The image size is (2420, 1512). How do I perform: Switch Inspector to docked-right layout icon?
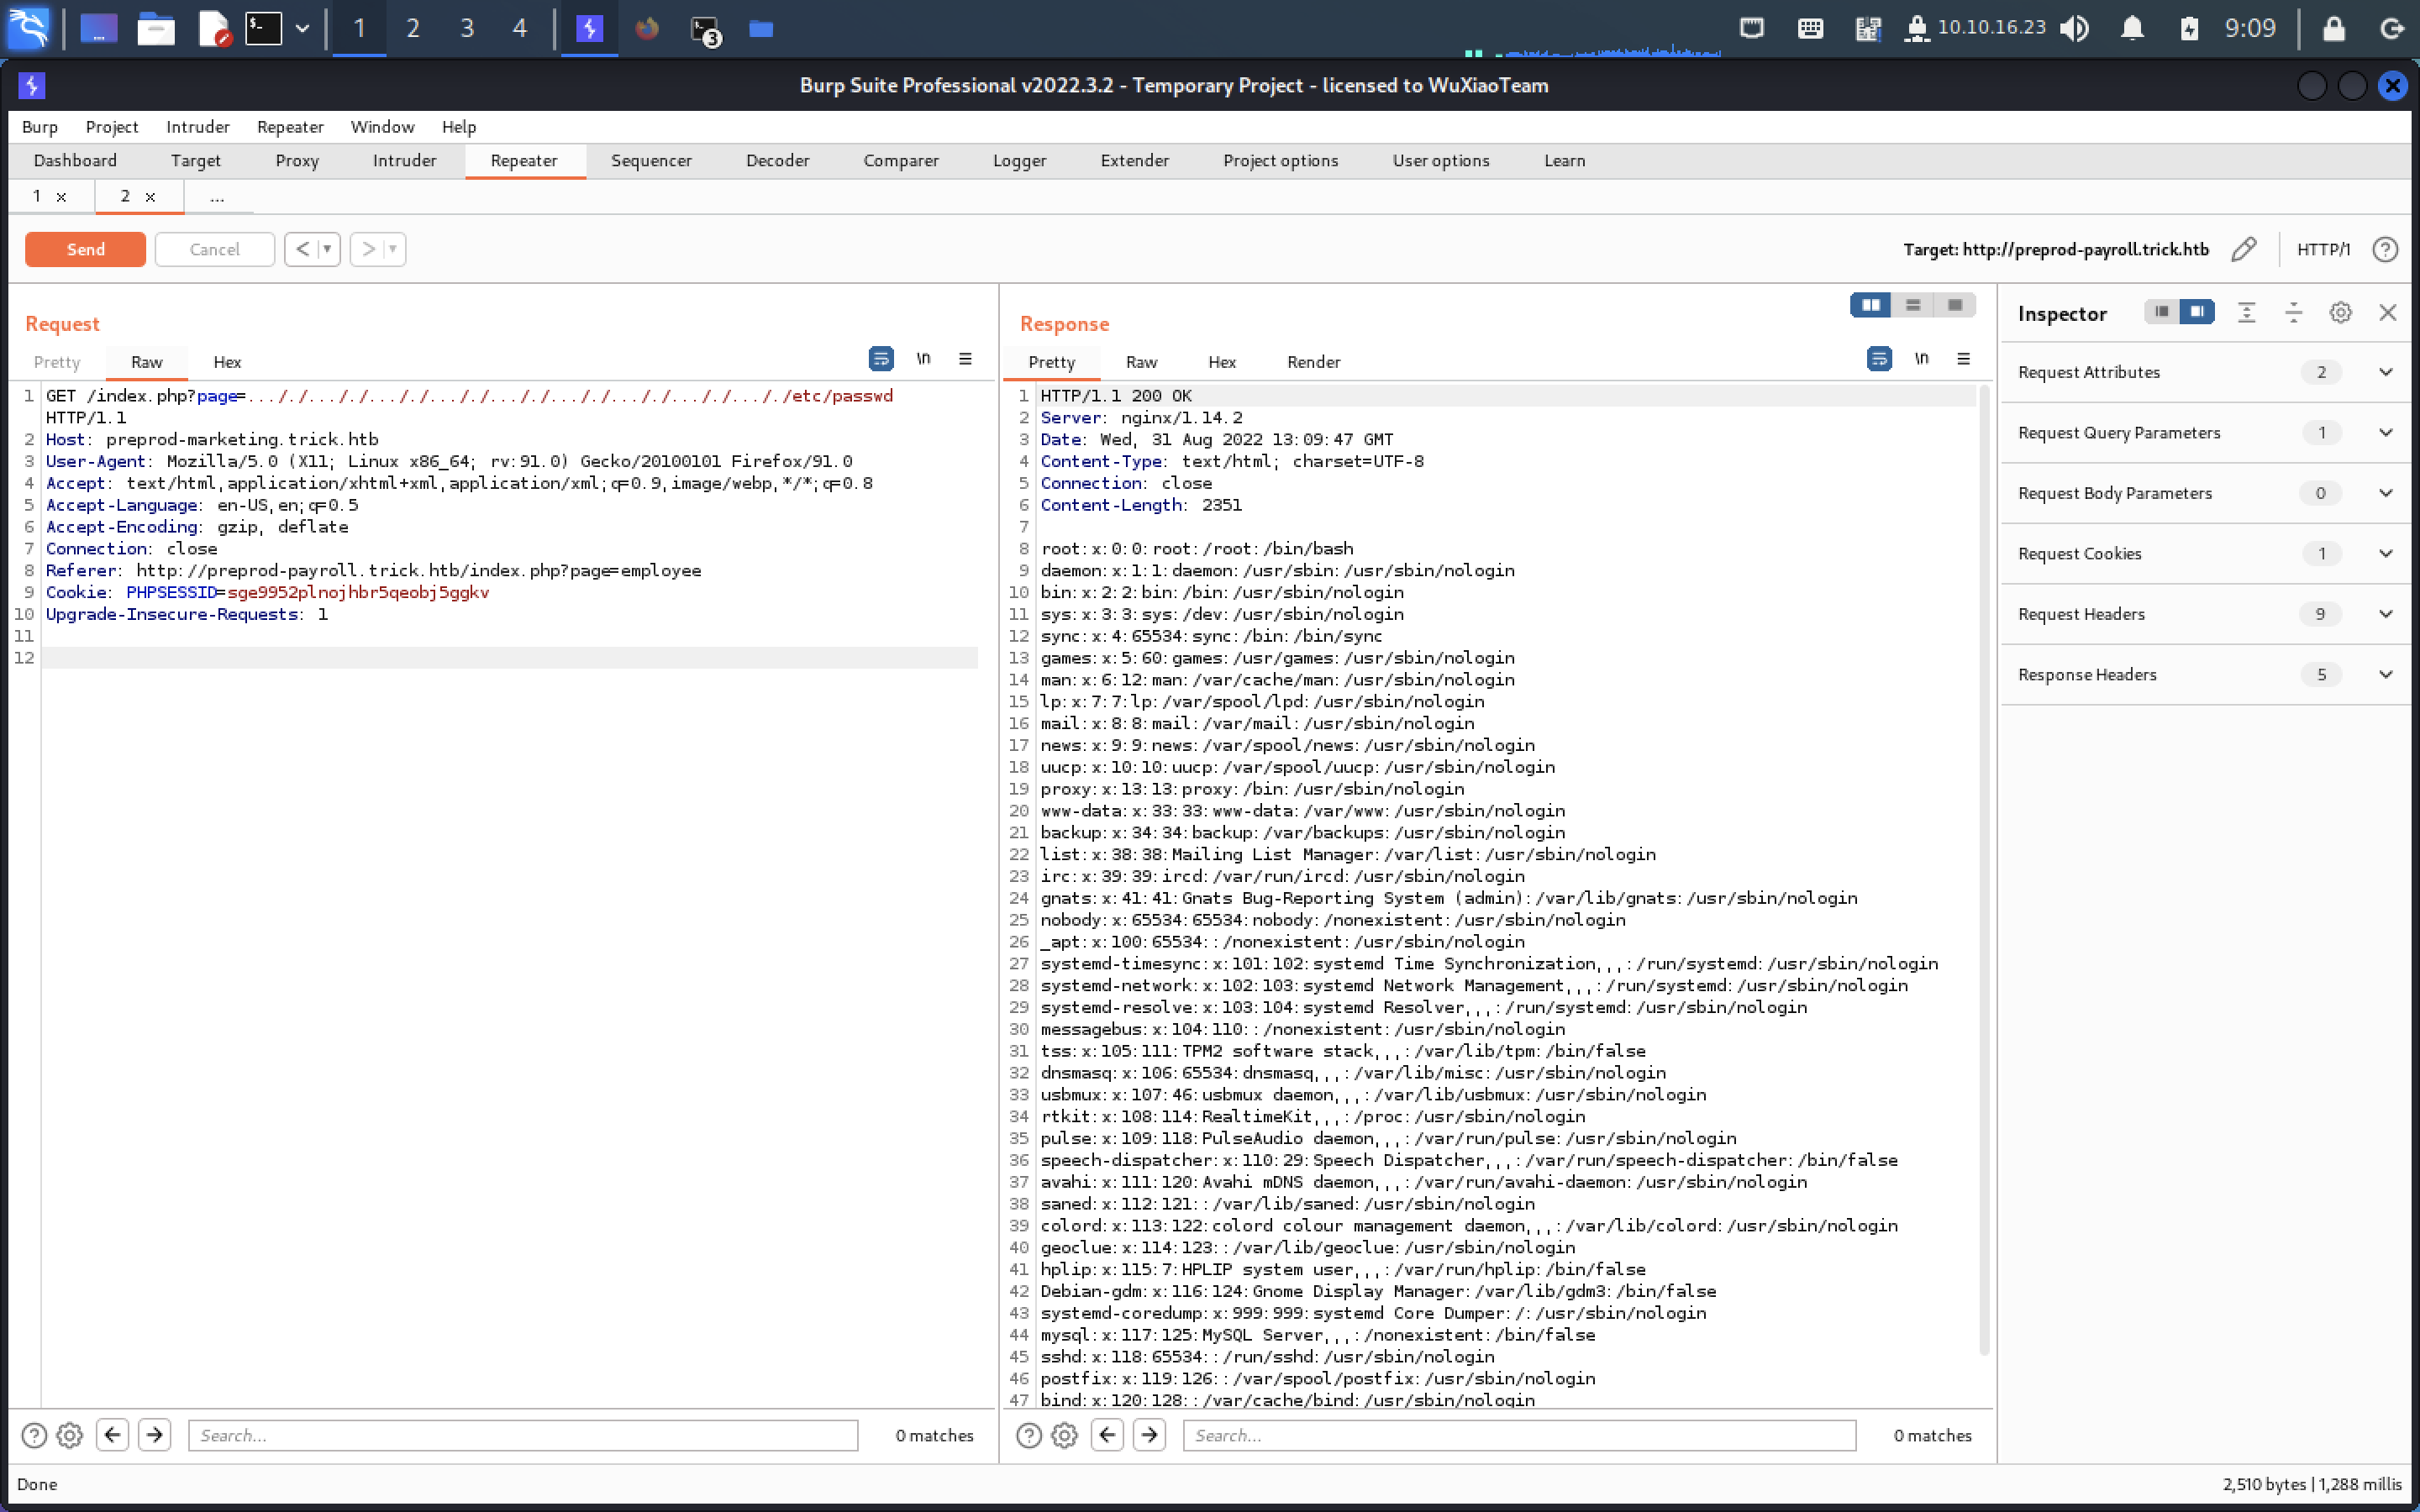point(2197,312)
